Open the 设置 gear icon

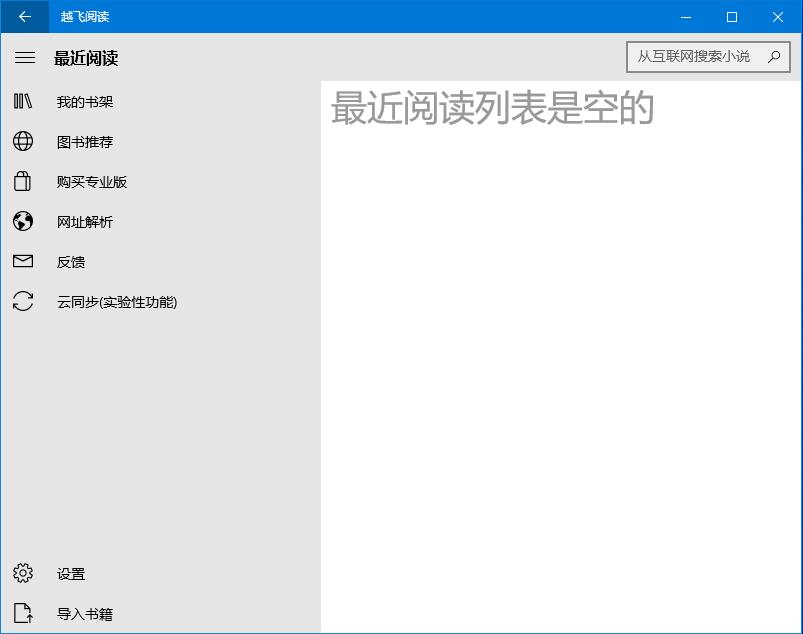point(24,573)
